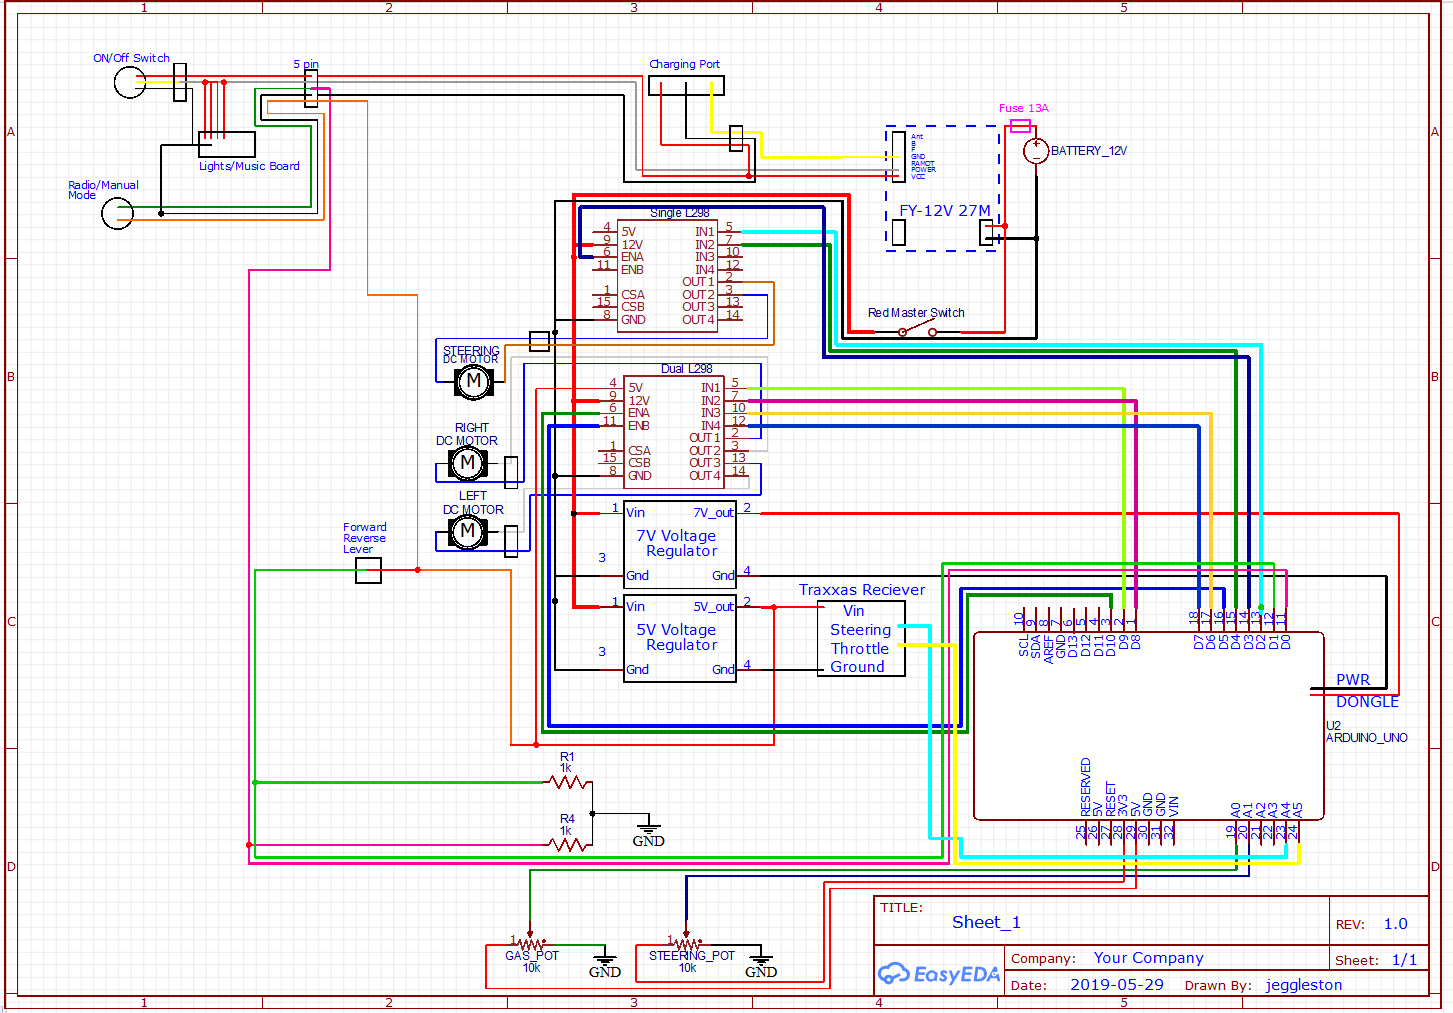The width and height of the screenshot is (1453, 1013).
Task: Select the STEERING_POT potentiometer symbol
Action: [x=687, y=944]
